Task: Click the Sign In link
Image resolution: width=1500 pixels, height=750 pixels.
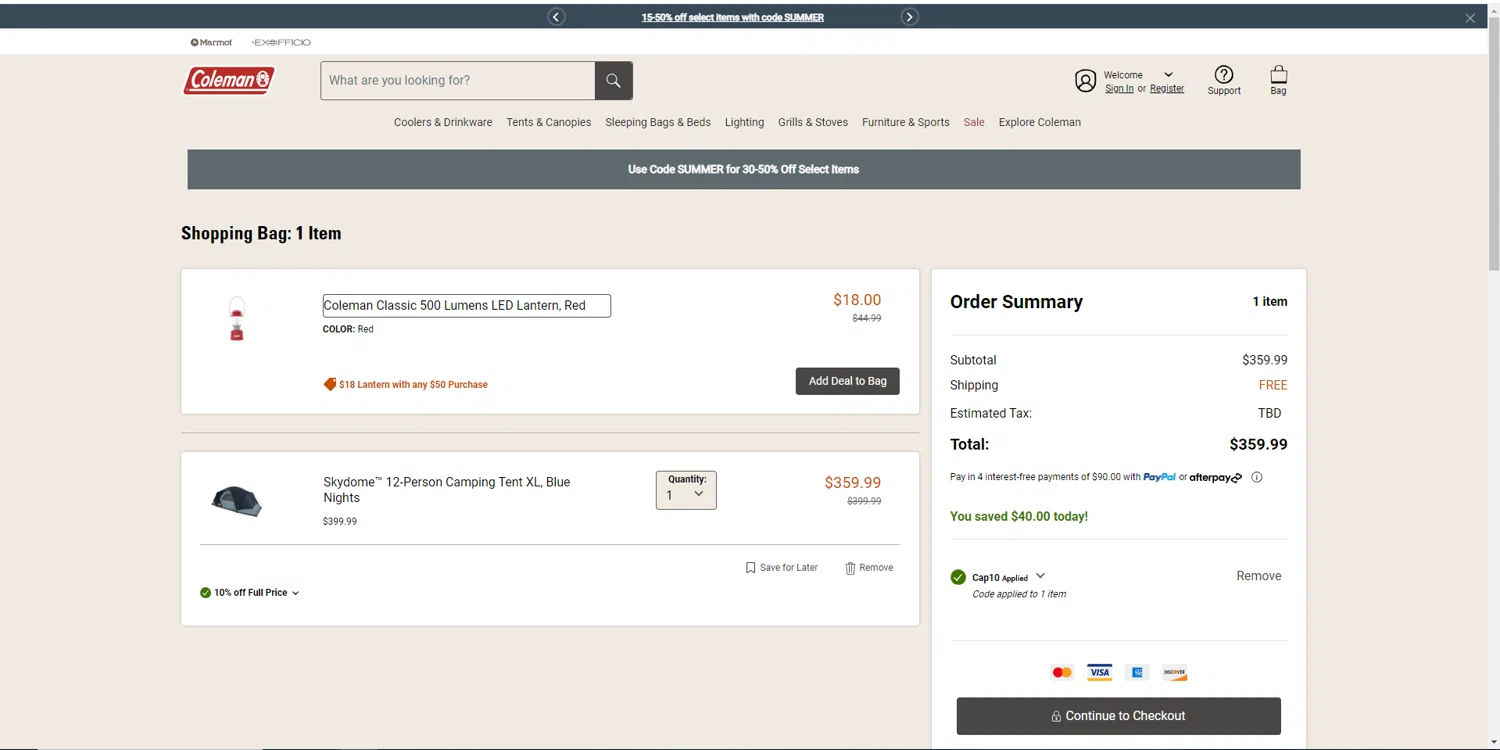Action: pos(1119,89)
